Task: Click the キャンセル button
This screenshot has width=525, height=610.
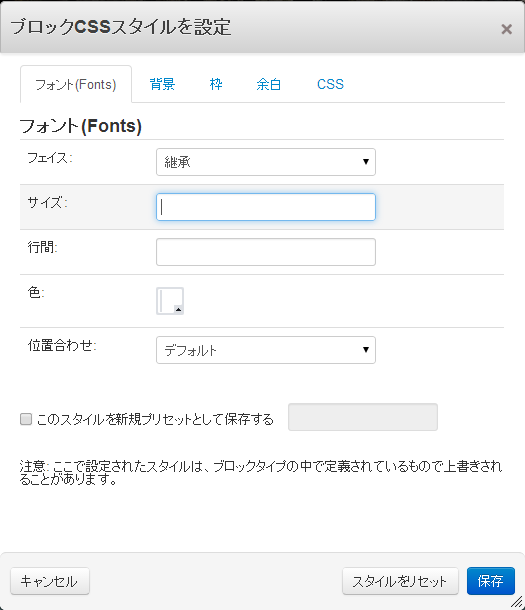Action: click(50, 581)
